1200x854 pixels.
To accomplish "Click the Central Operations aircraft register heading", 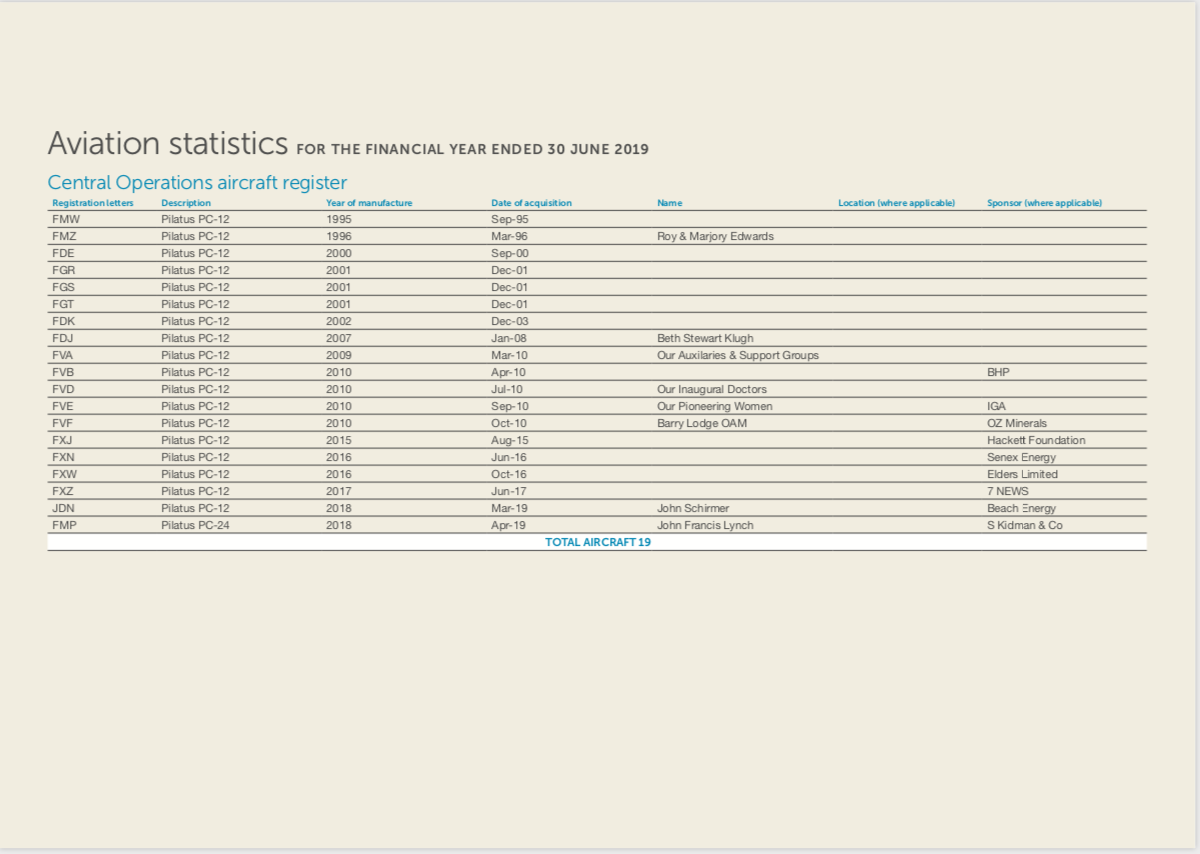I will (196, 182).
